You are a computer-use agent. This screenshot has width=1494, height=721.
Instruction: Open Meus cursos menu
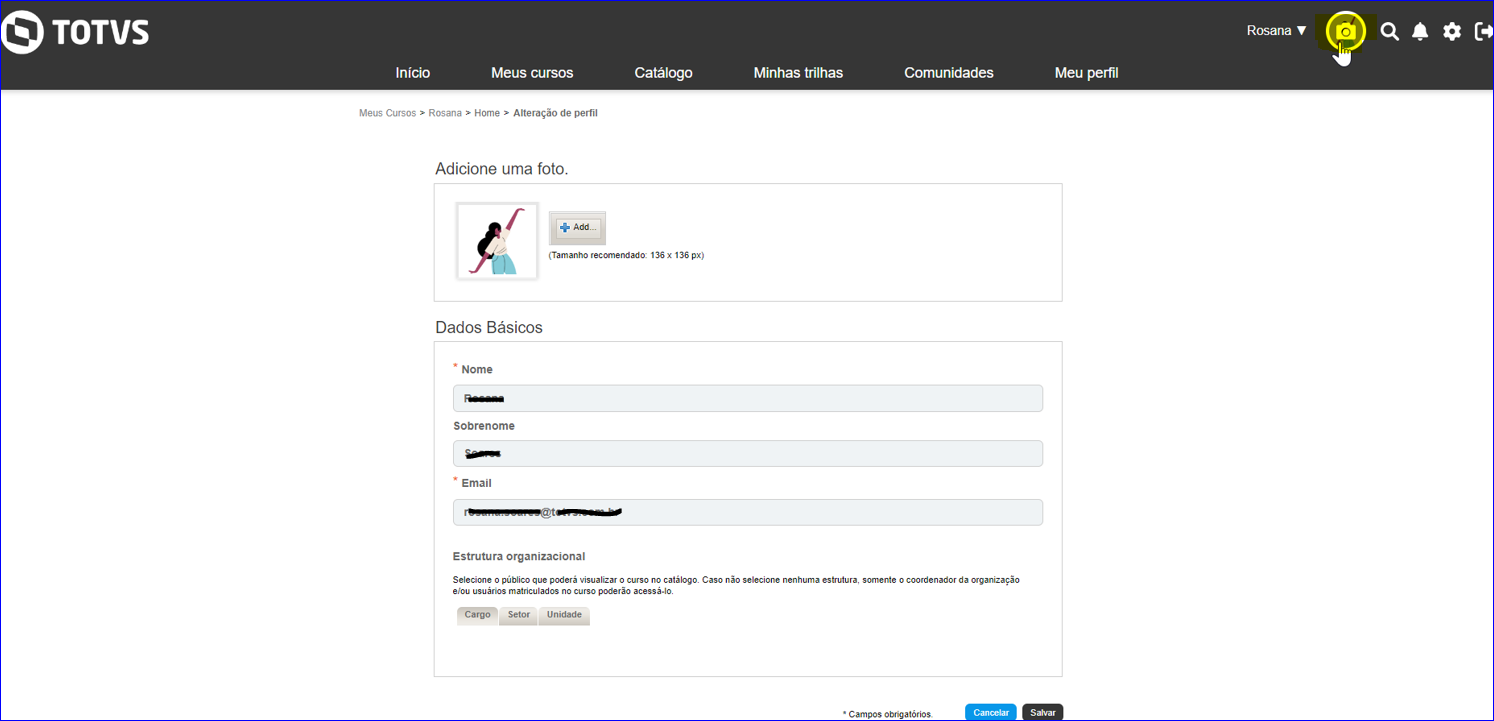532,73
